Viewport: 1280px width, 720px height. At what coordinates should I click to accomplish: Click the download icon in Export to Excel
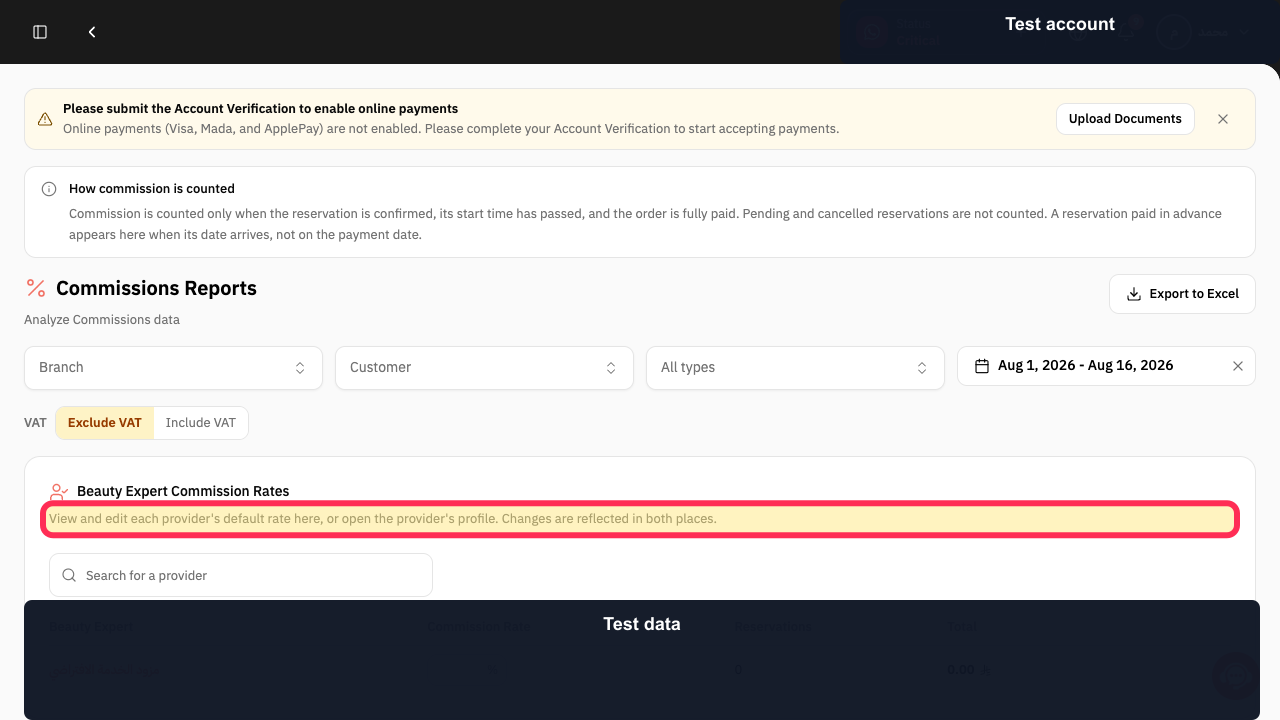(1134, 294)
